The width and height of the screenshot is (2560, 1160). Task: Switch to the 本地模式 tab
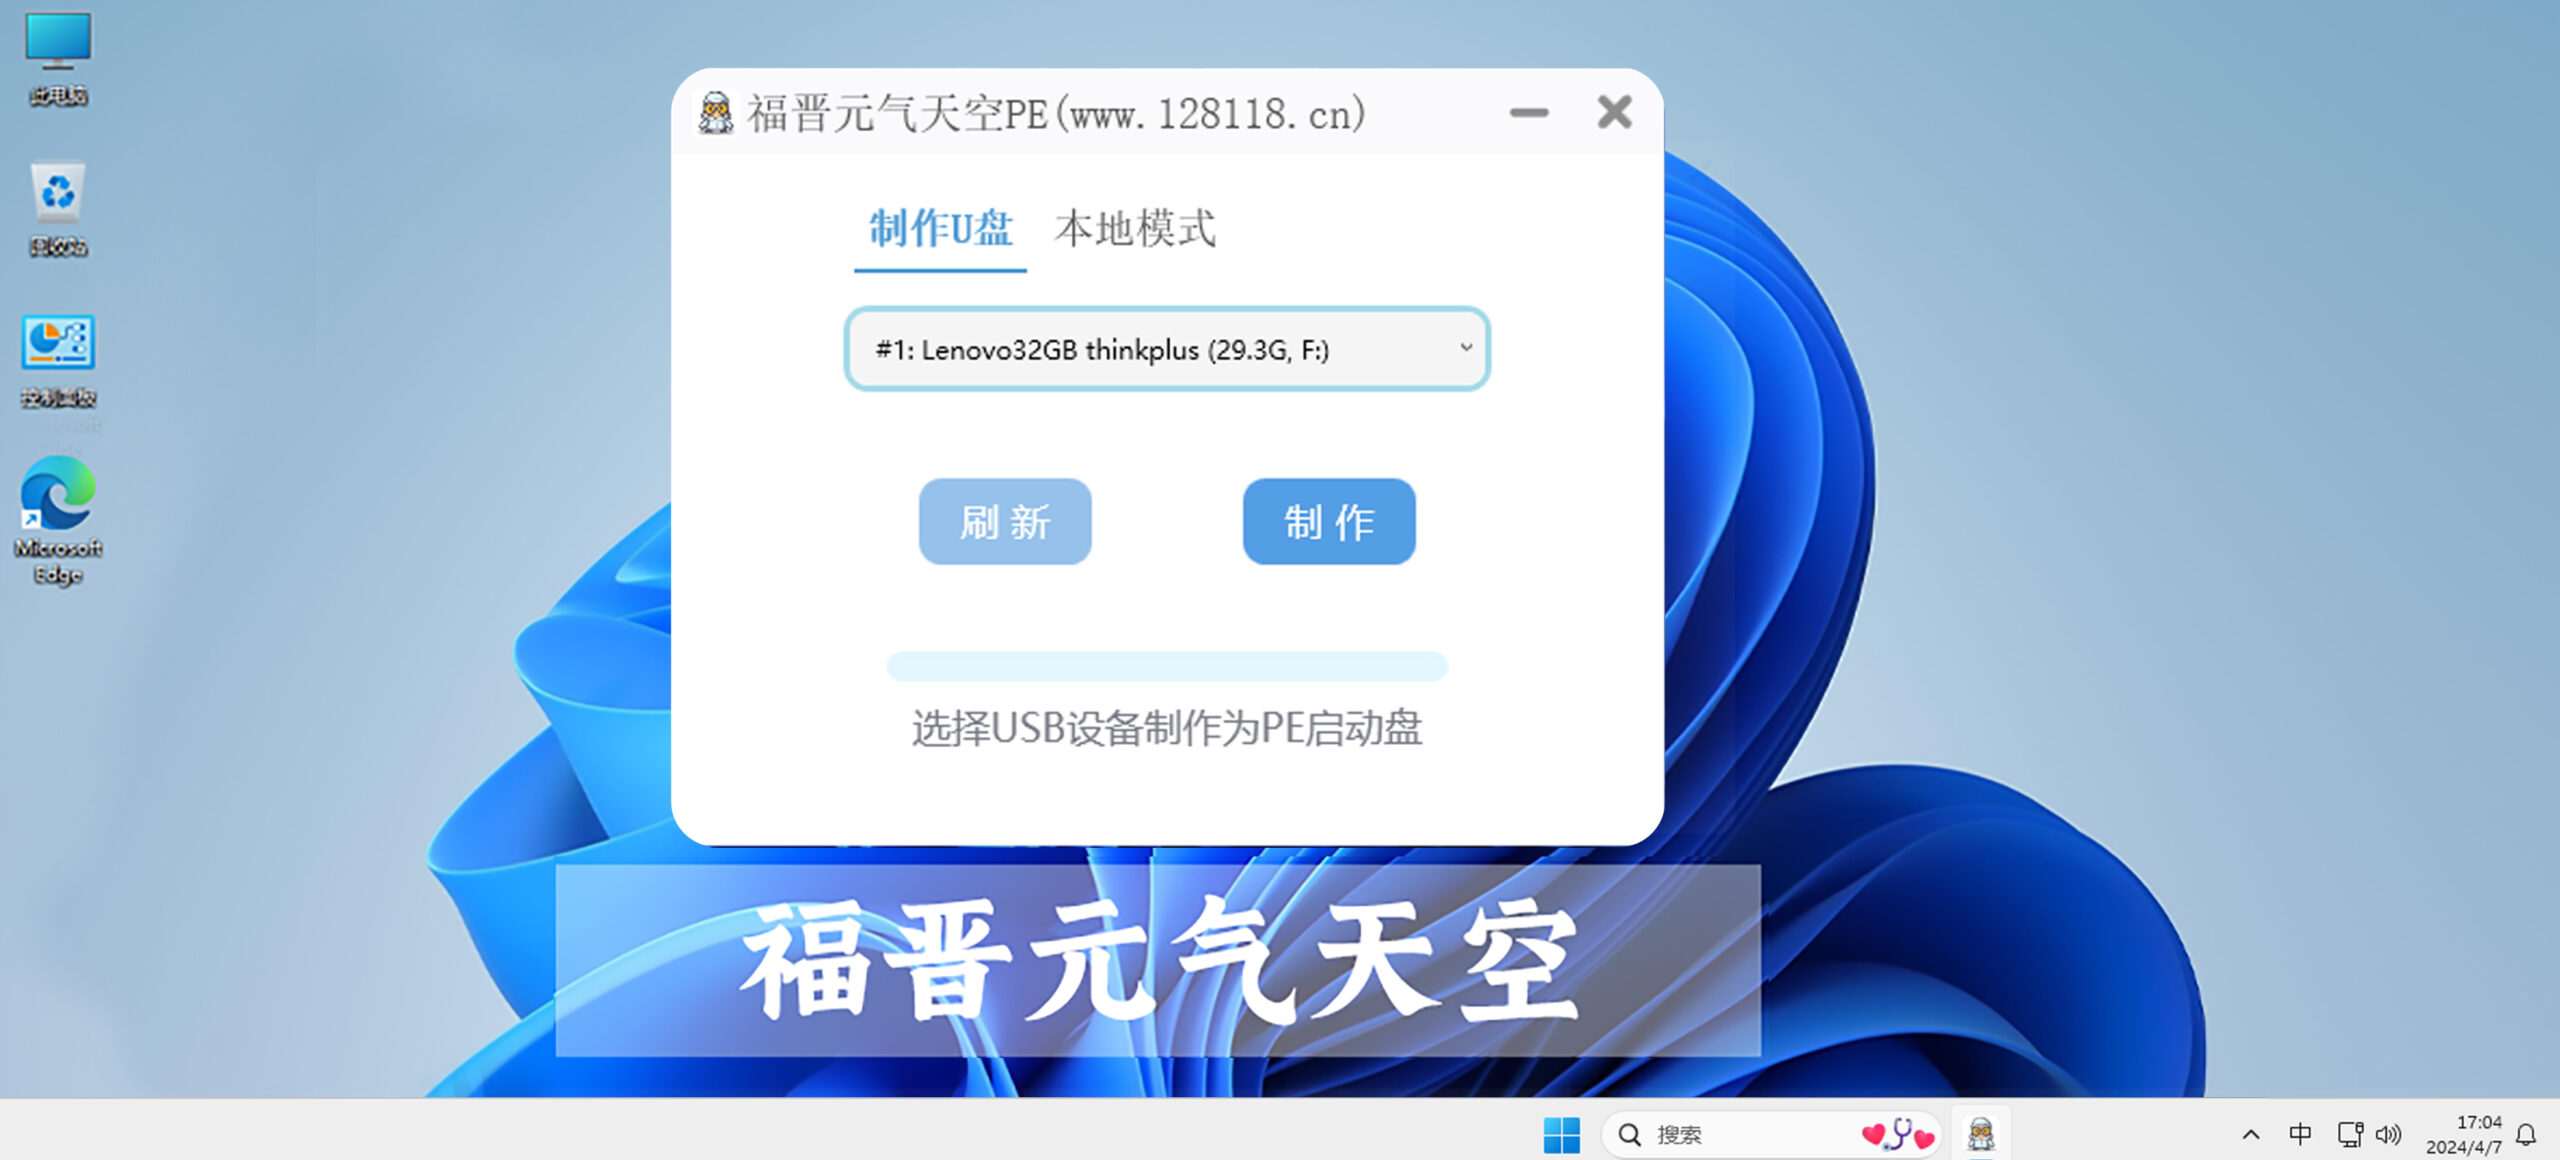coord(1137,231)
